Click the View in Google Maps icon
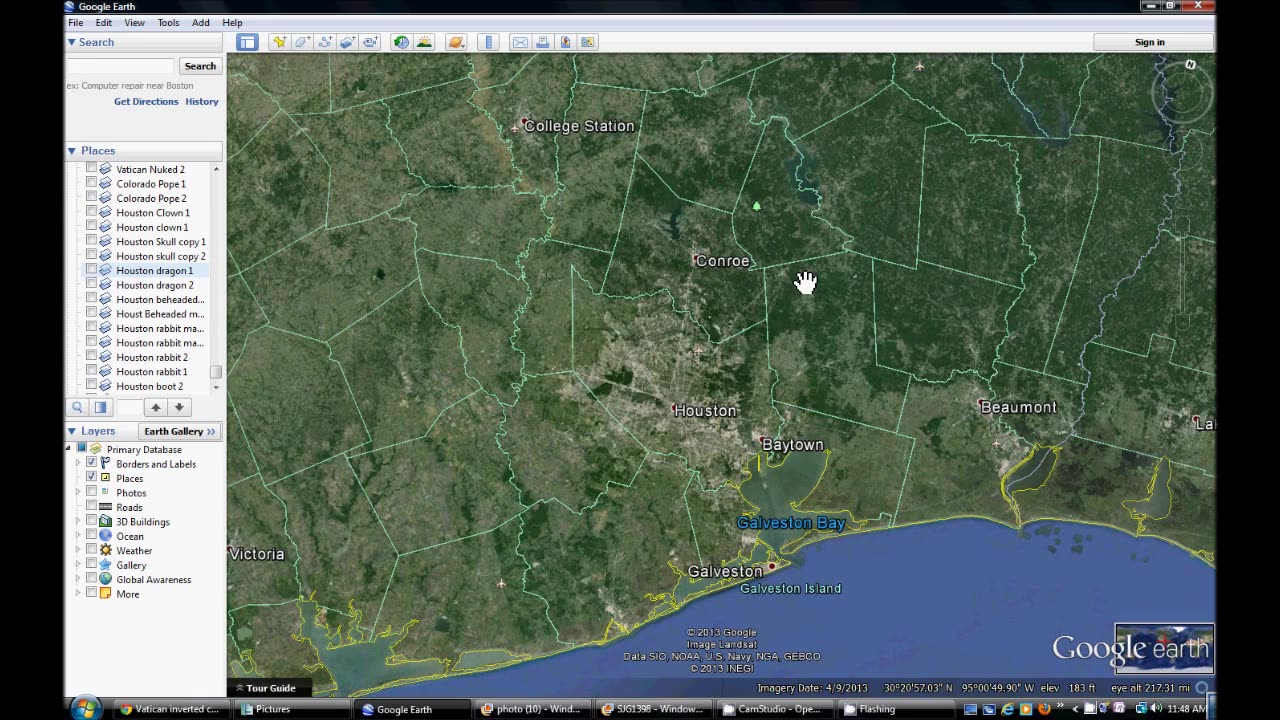This screenshot has width=1280, height=720. [565, 42]
